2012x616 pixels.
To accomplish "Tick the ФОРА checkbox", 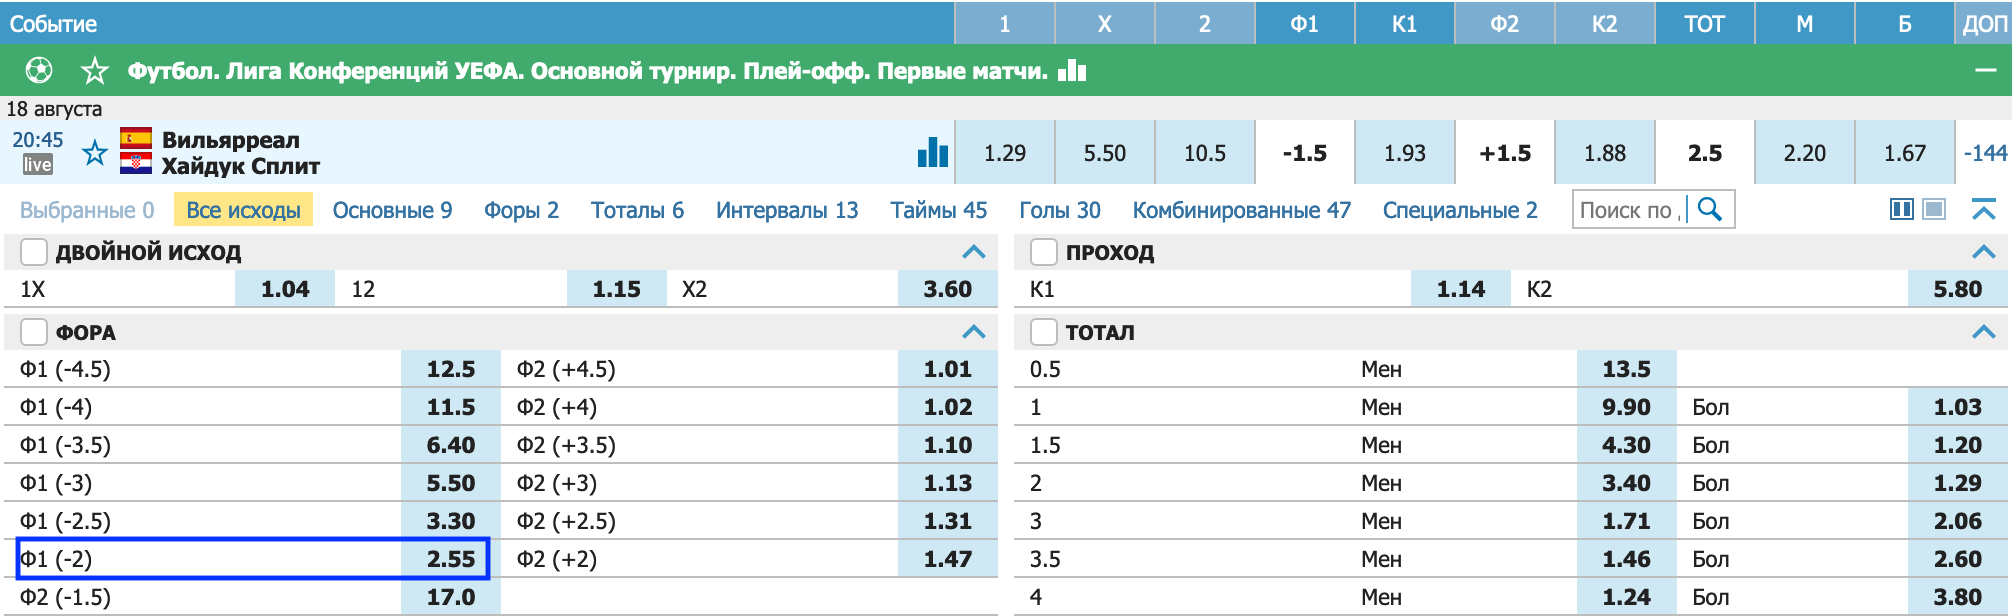I will click(34, 332).
